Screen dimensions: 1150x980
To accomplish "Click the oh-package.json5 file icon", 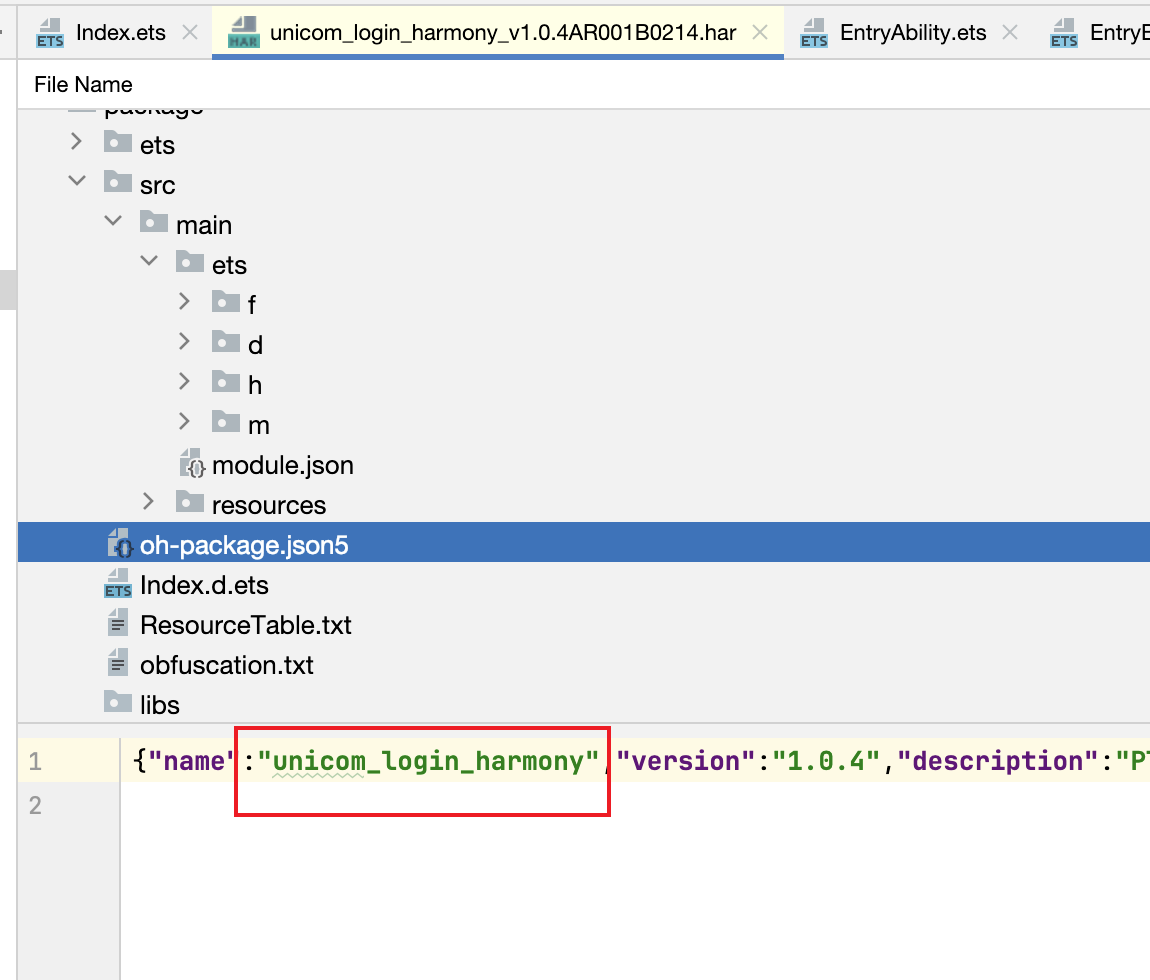I will coord(120,544).
